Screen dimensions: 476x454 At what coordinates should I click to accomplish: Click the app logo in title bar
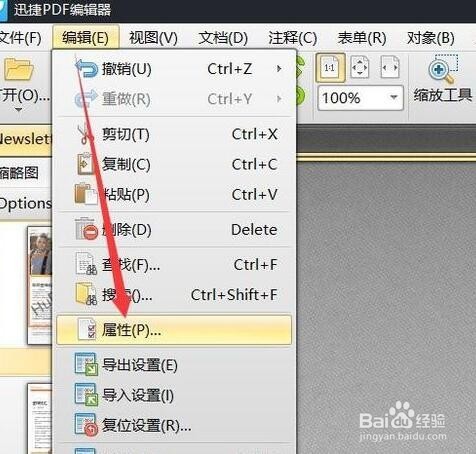[3, 10]
